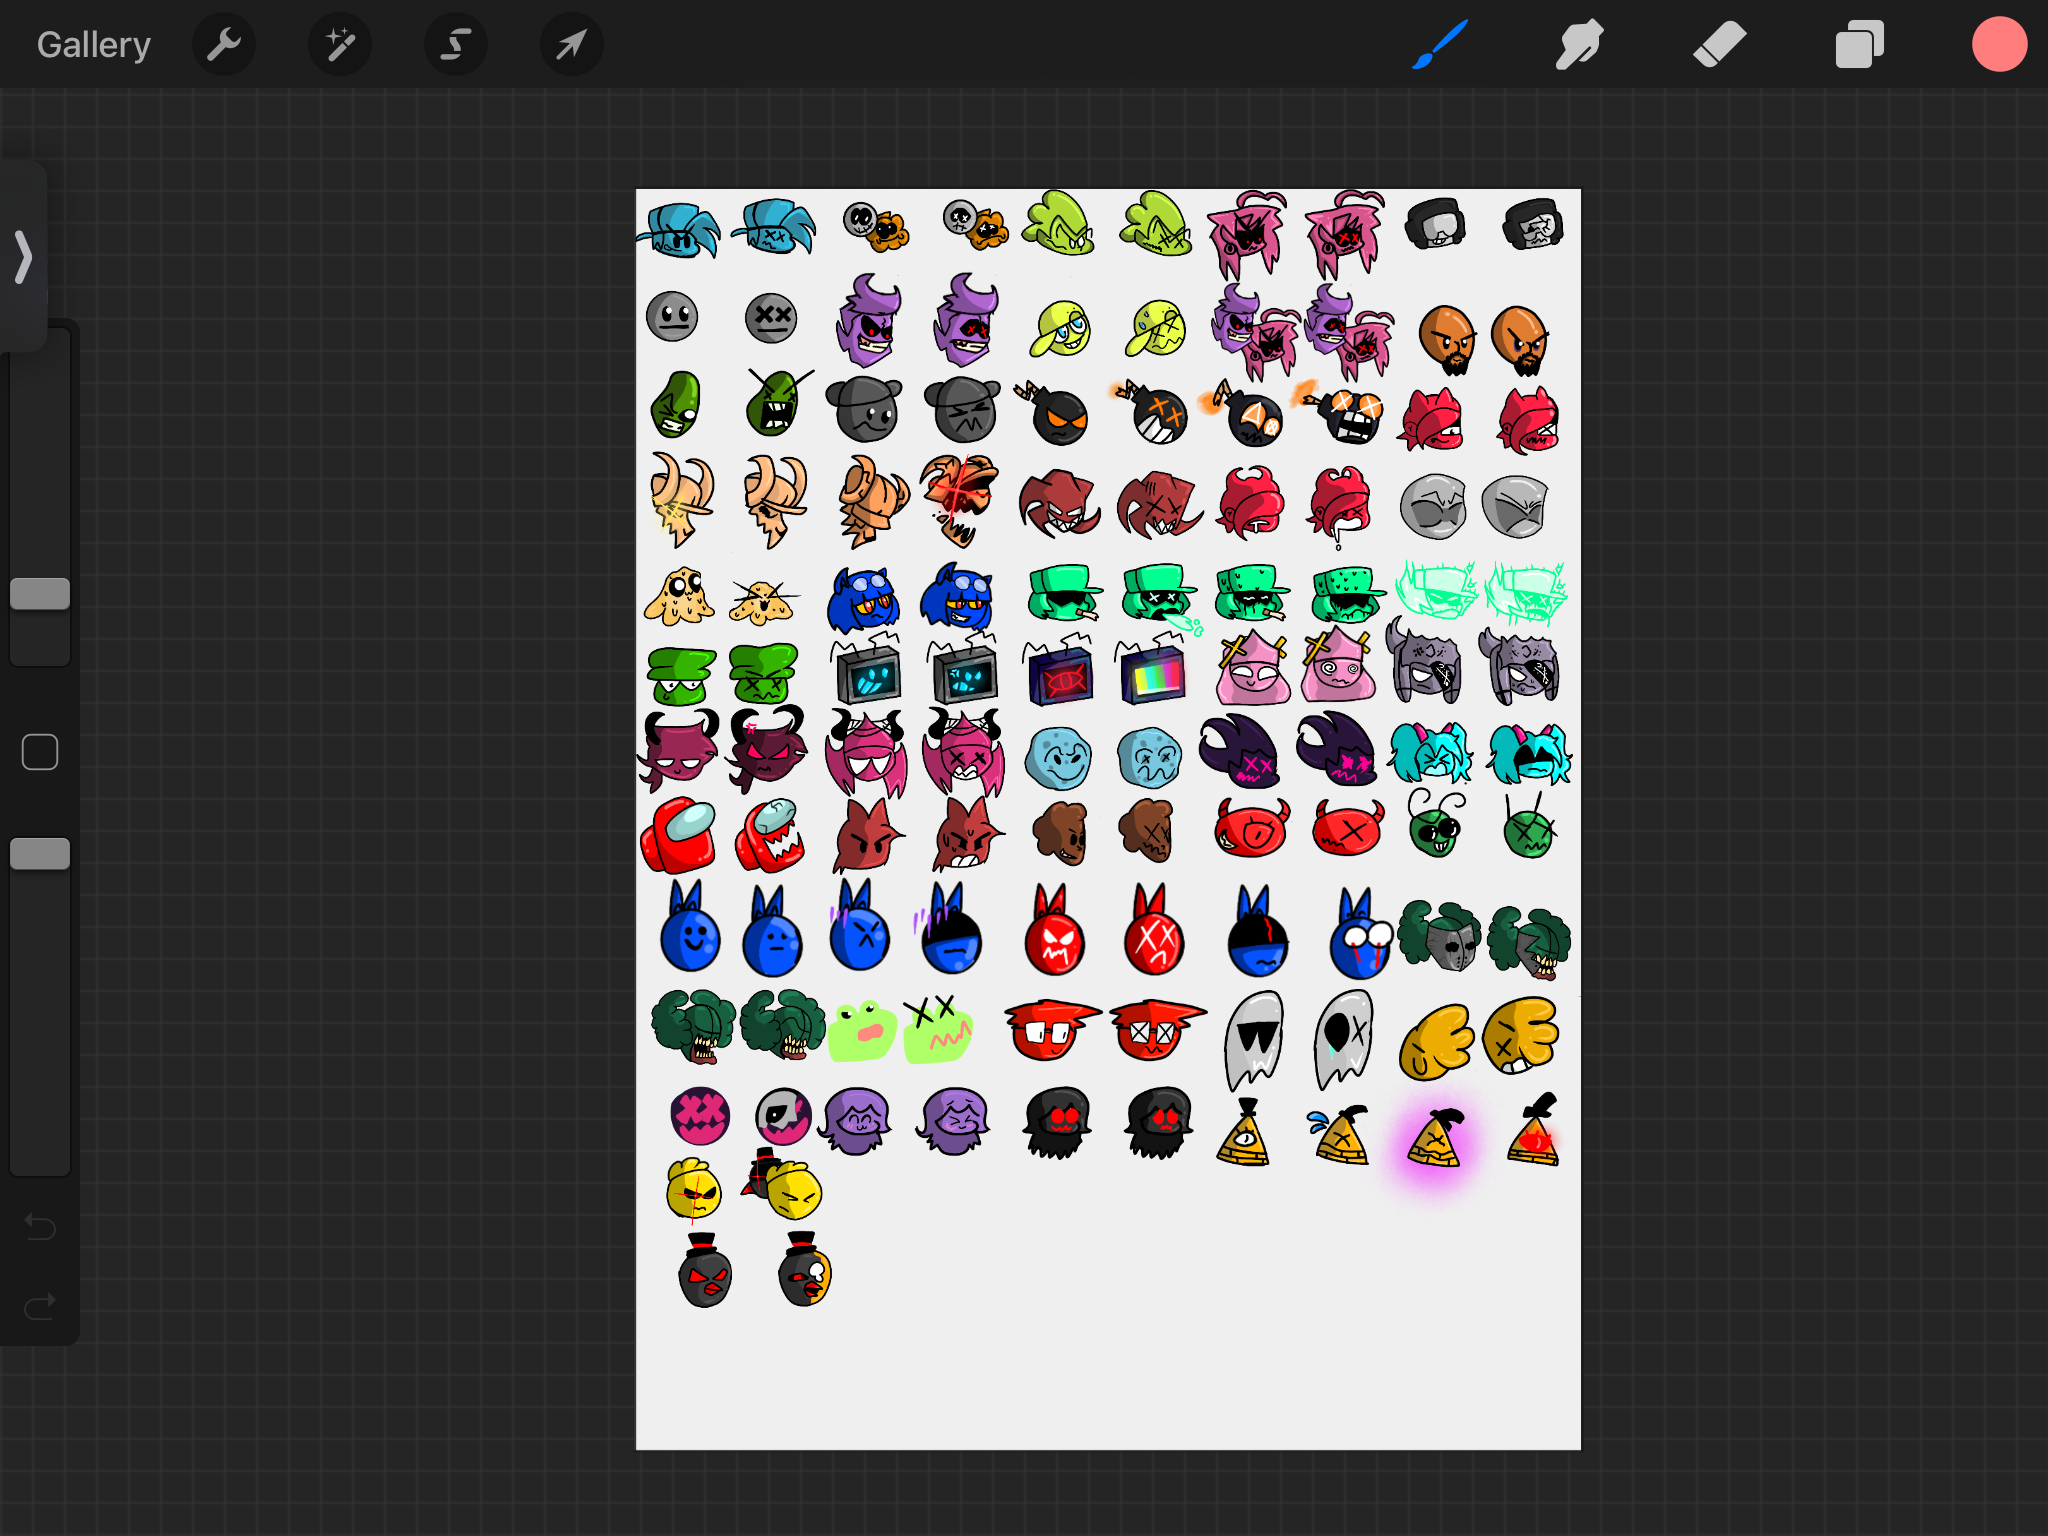Screen dimensions: 2048x1536
Task: Select the Paintbrush tool
Action: click(x=1440, y=45)
